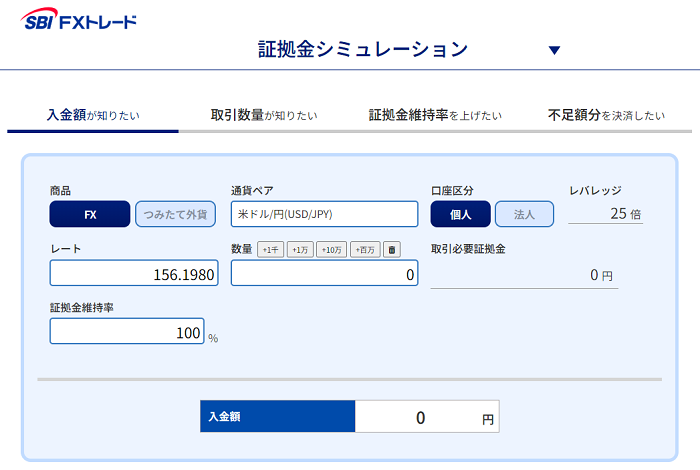Focus the レート input field
The image size is (700, 470).
(x=134, y=273)
